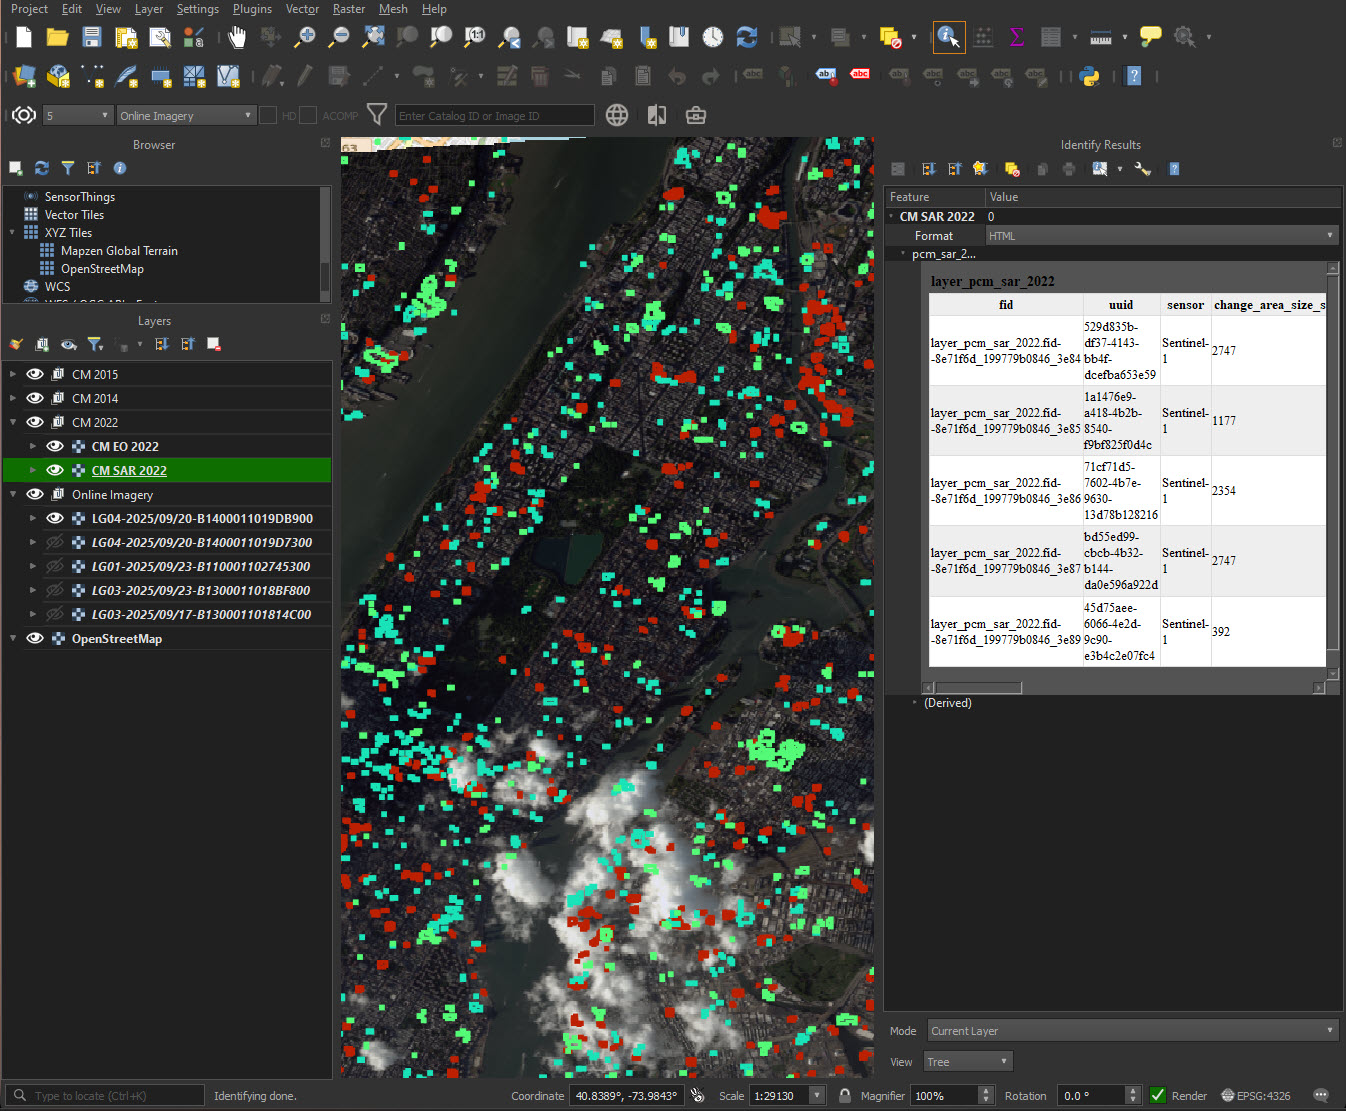The width and height of the screenshot is (1346, 1111).
Task: Open the Plugins menu
Action: click(x=252, y=9)
